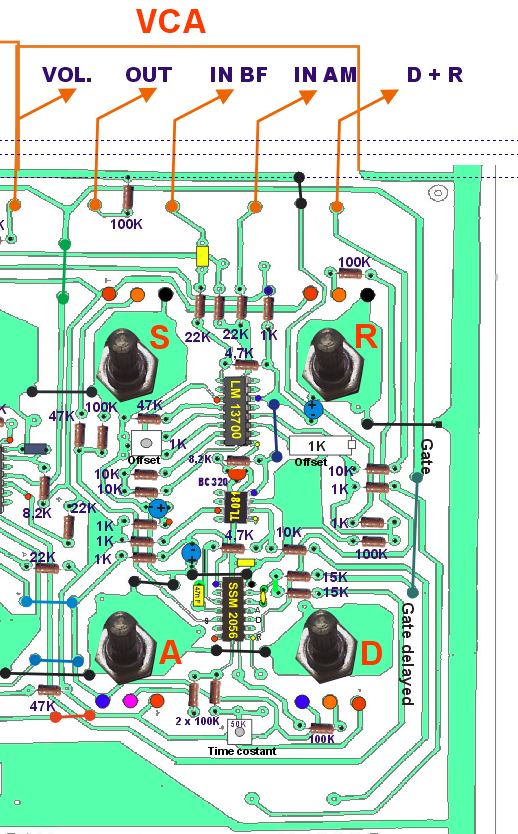Screen dimensions: 518x834
Task: Click the black pad beside the S label
Action: point(165,294)
